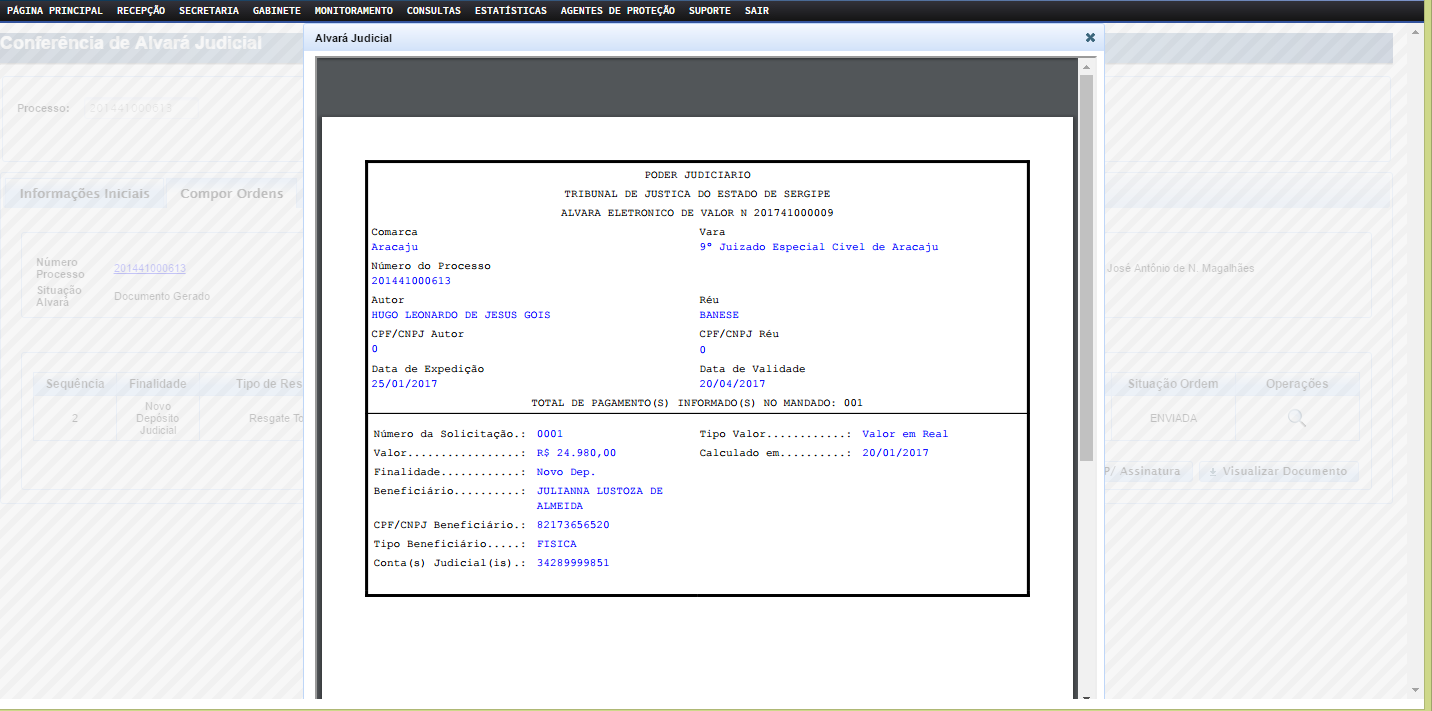
Task: Open the GABINETE menu
Action: [x=276, y=10]
